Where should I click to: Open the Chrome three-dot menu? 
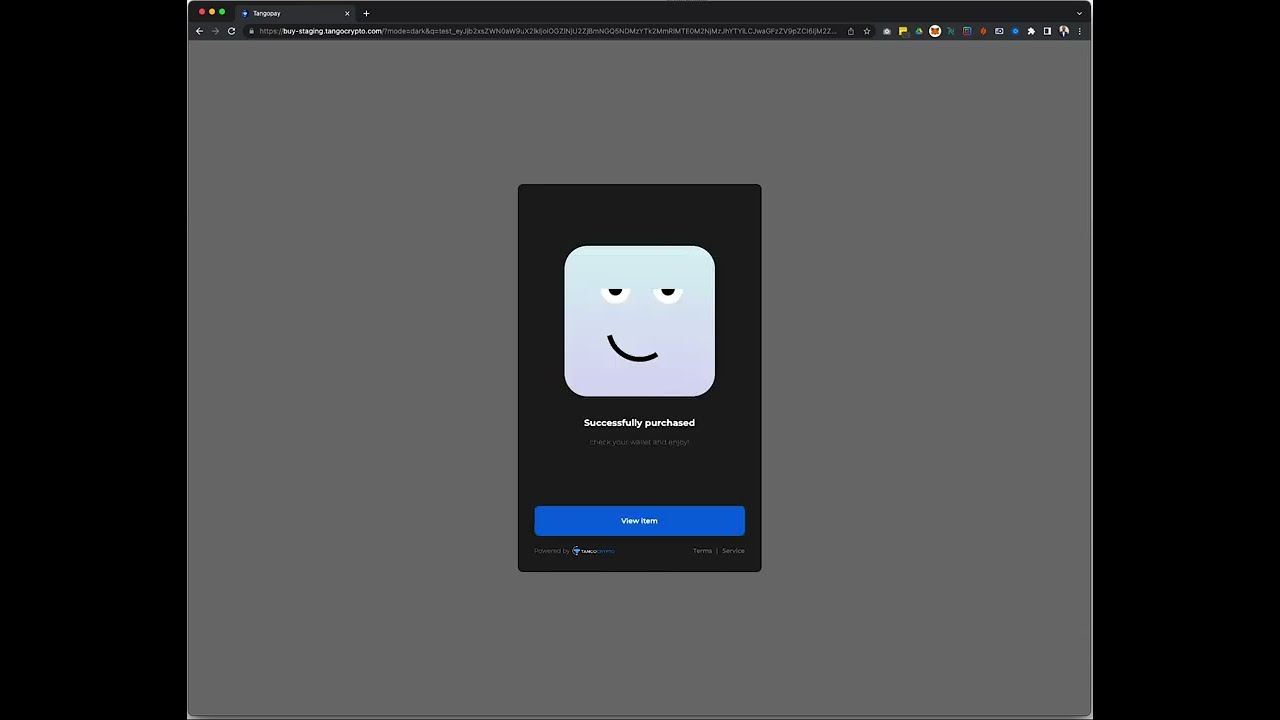[x=1079, y=31]
